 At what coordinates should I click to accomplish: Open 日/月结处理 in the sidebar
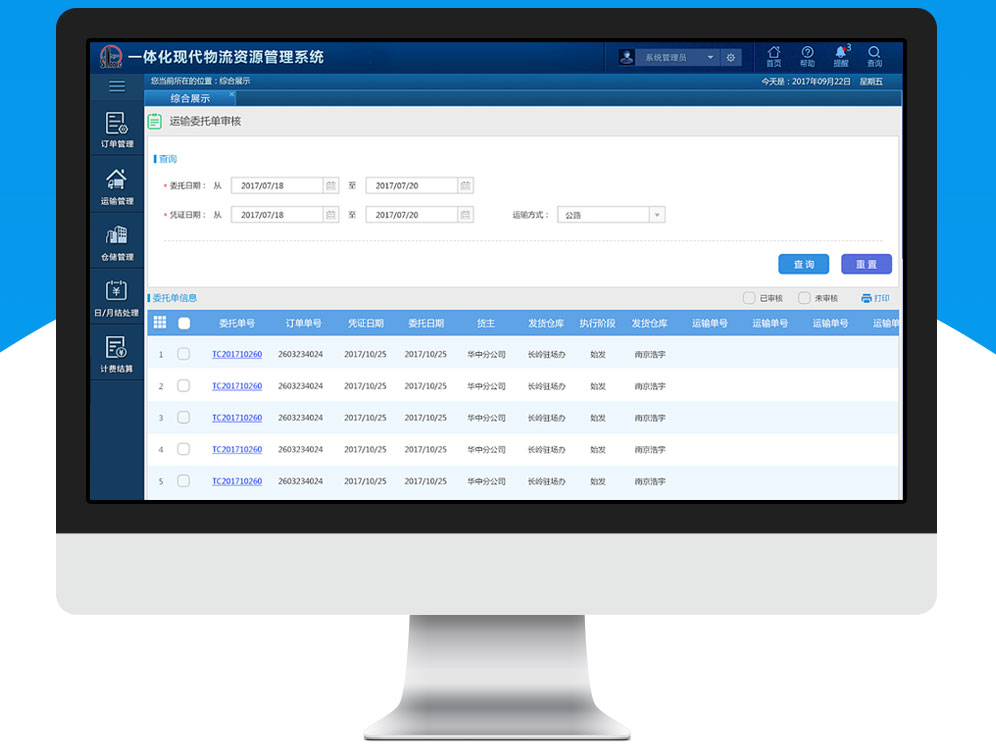117,298
